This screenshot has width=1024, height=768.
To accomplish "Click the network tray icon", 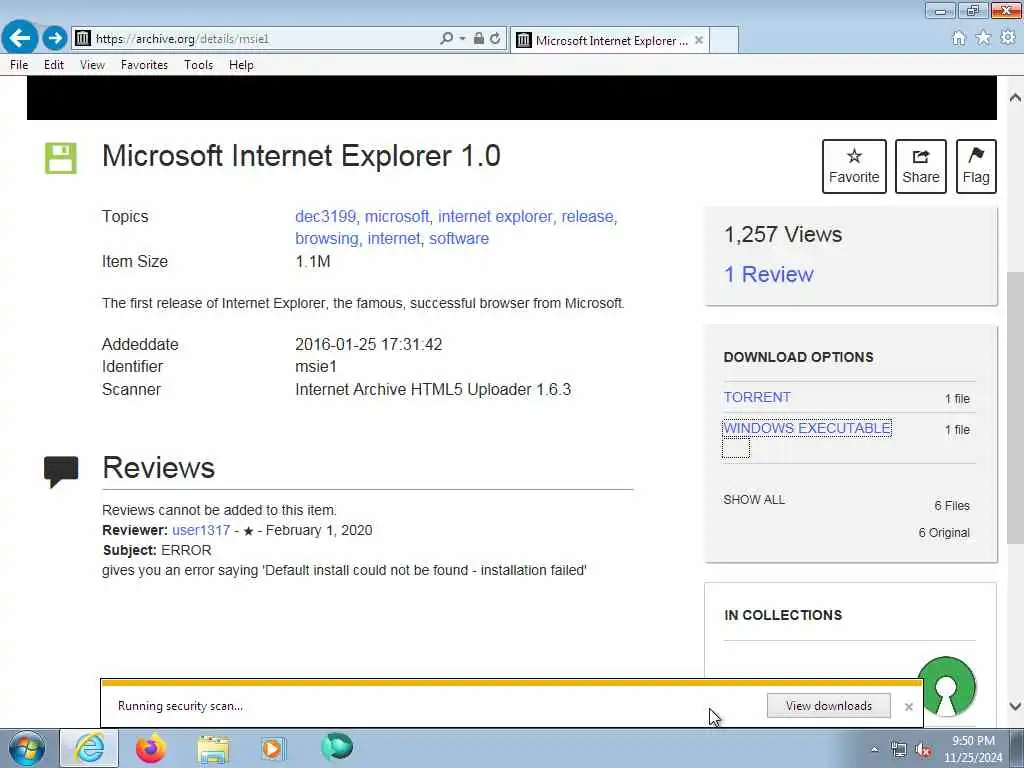I will tap(899, 750).
